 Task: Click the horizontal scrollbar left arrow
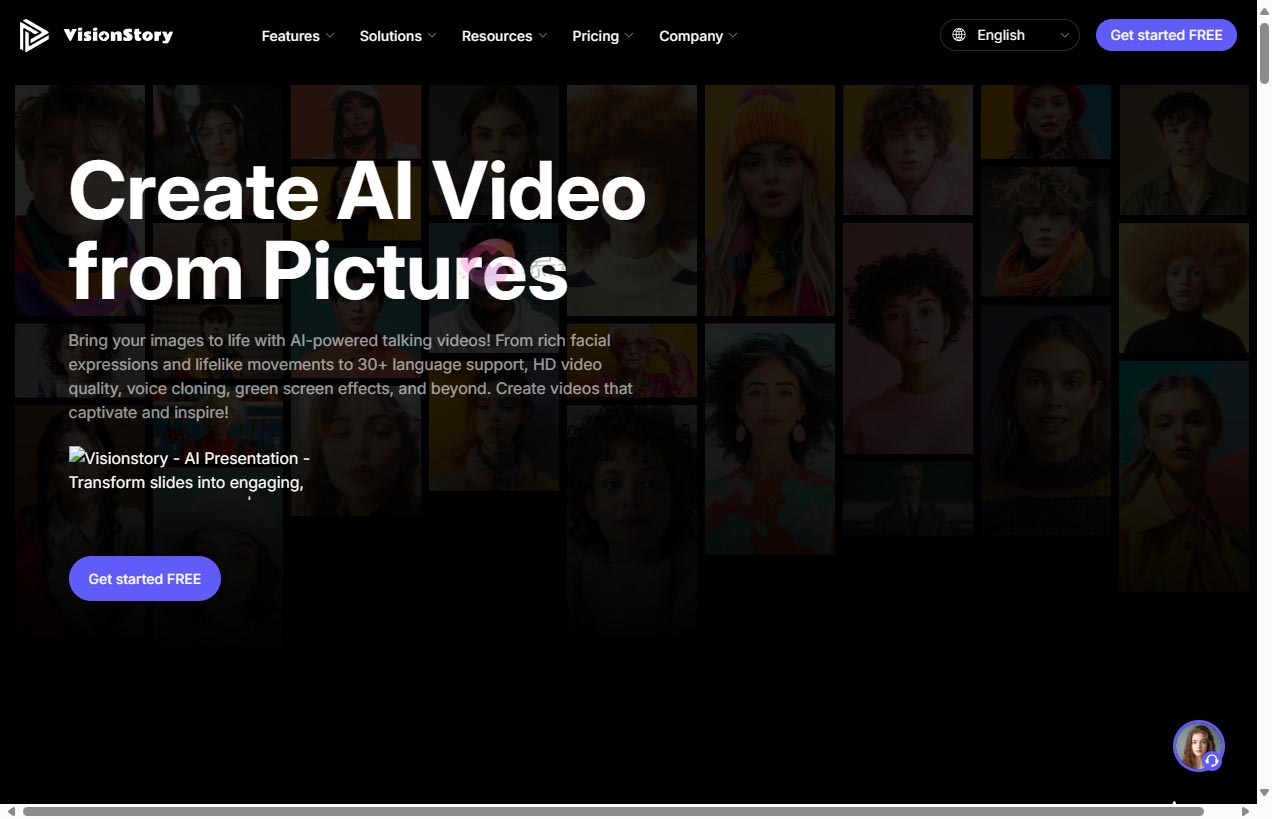click(10, 811)
